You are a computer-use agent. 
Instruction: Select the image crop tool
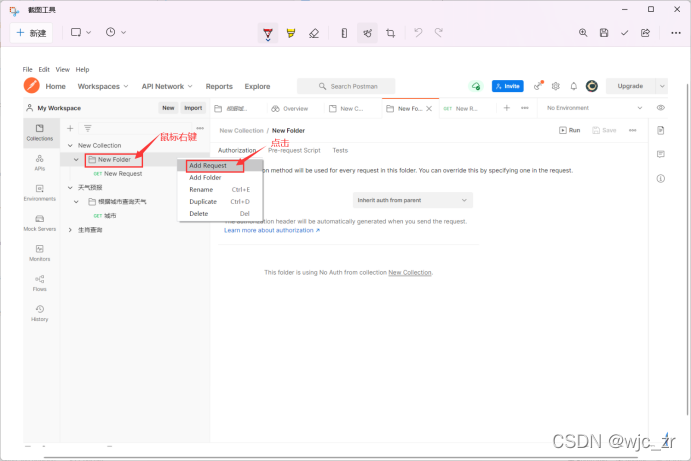pos(390,33)
